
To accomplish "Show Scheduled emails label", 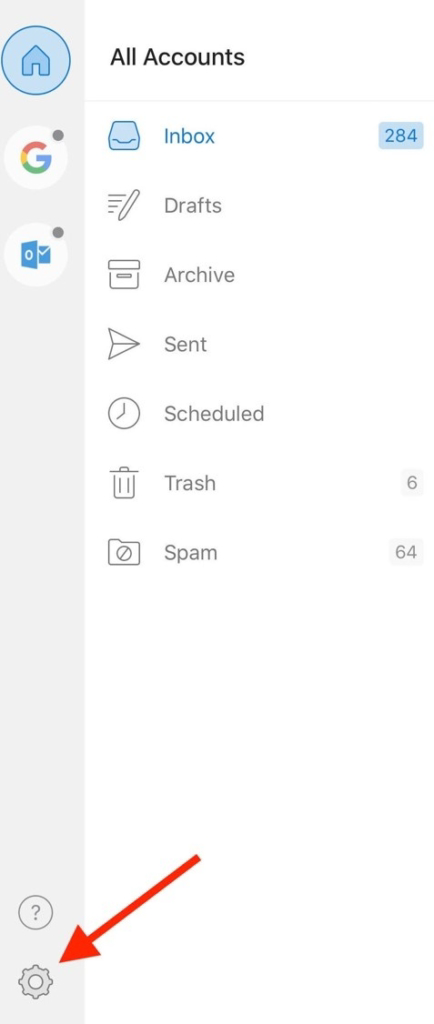I will (214, 413).
